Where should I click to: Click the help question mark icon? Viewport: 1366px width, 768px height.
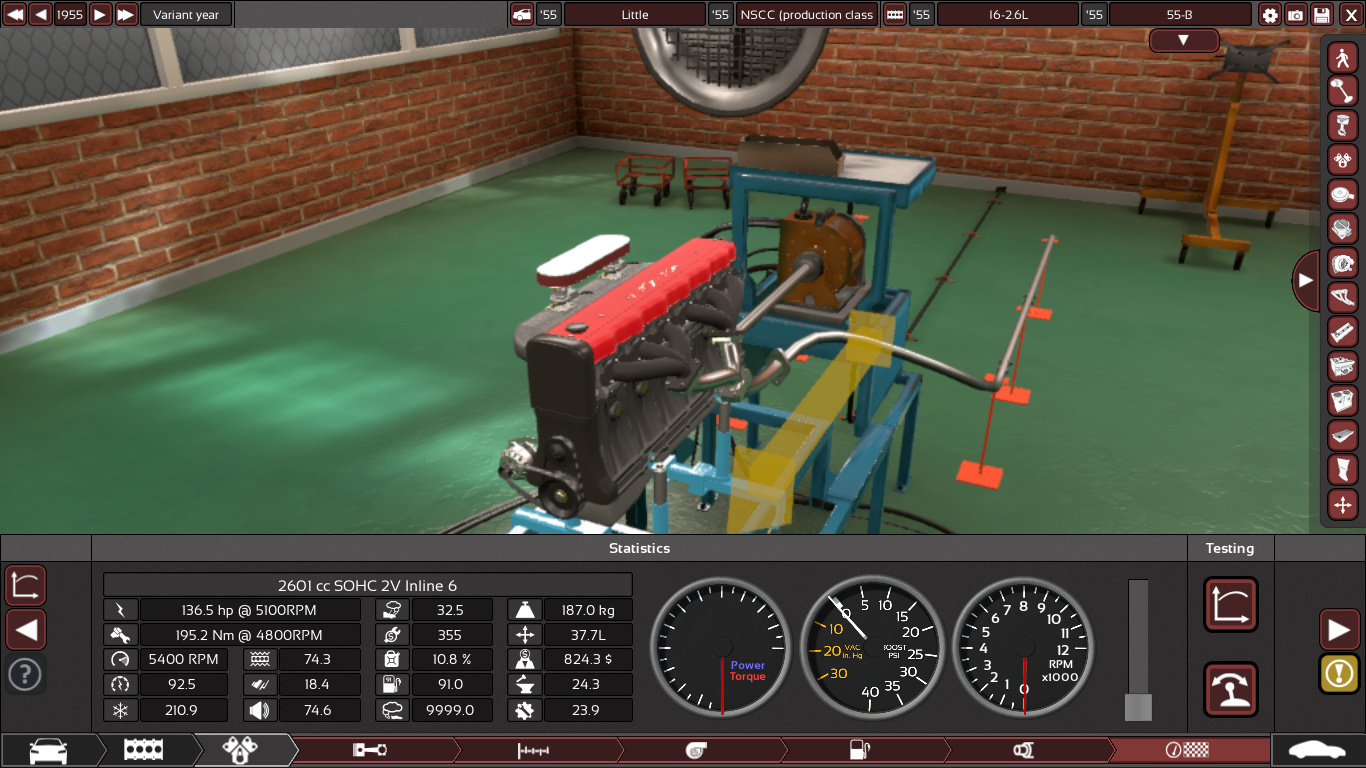25,674
